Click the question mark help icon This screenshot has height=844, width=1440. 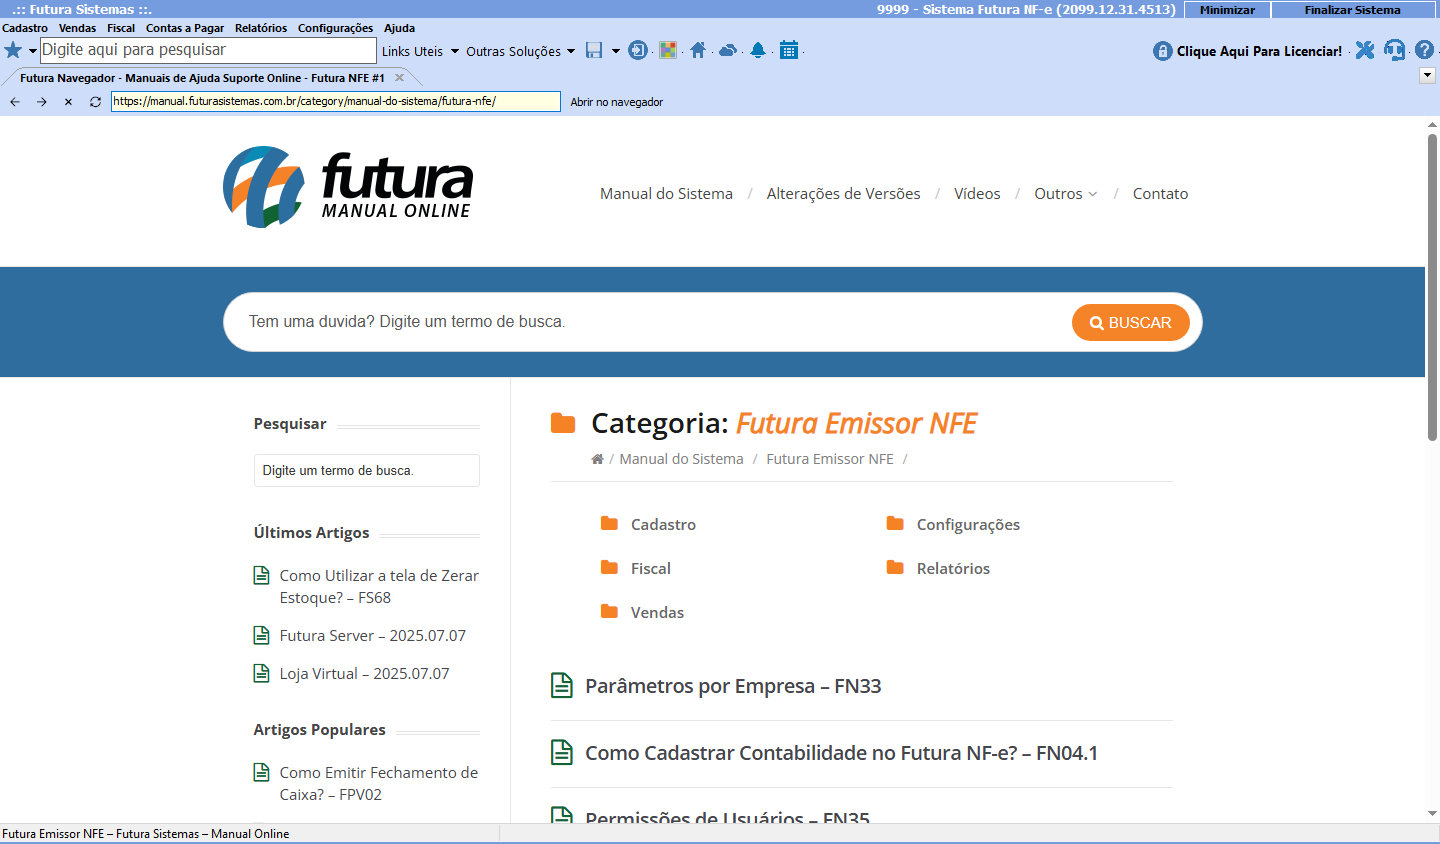[x=1424, y=50]
